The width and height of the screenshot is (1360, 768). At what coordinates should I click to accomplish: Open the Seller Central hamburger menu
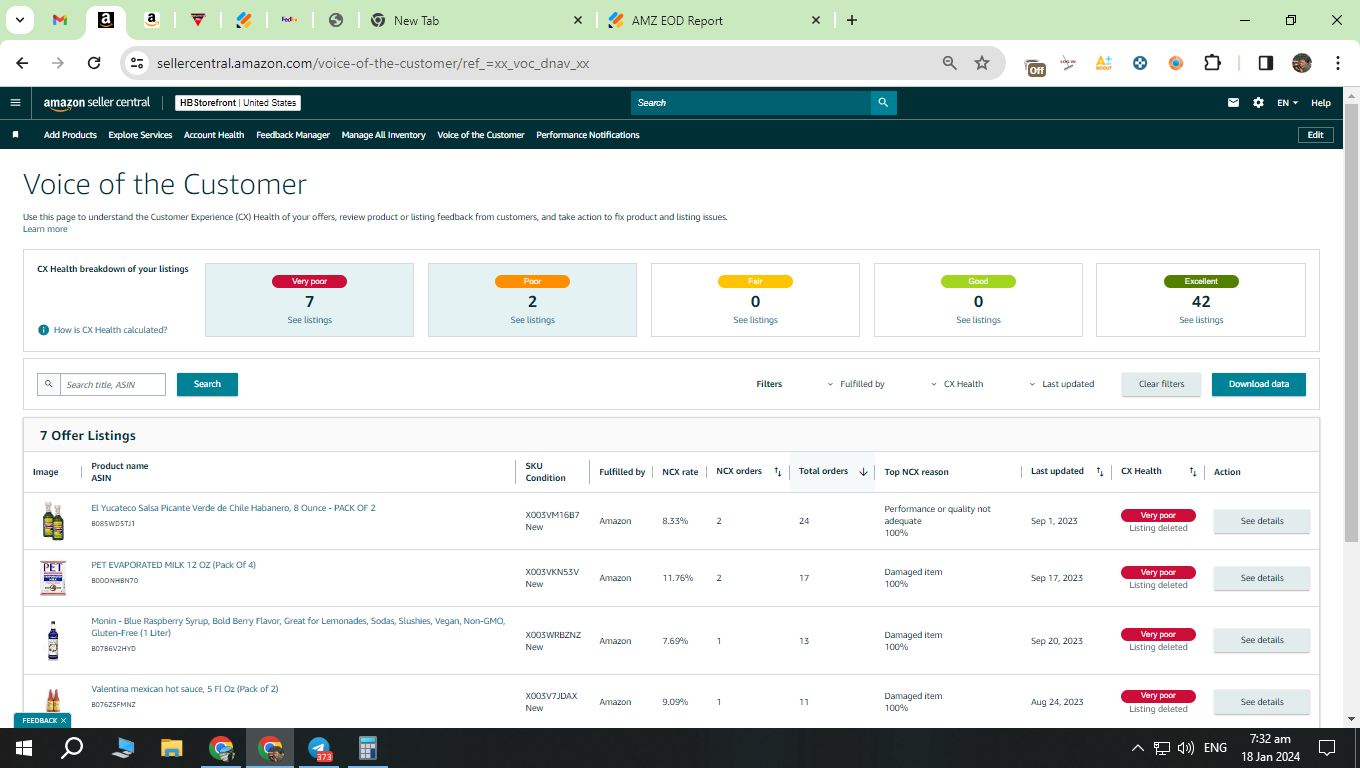pos(15,102)
